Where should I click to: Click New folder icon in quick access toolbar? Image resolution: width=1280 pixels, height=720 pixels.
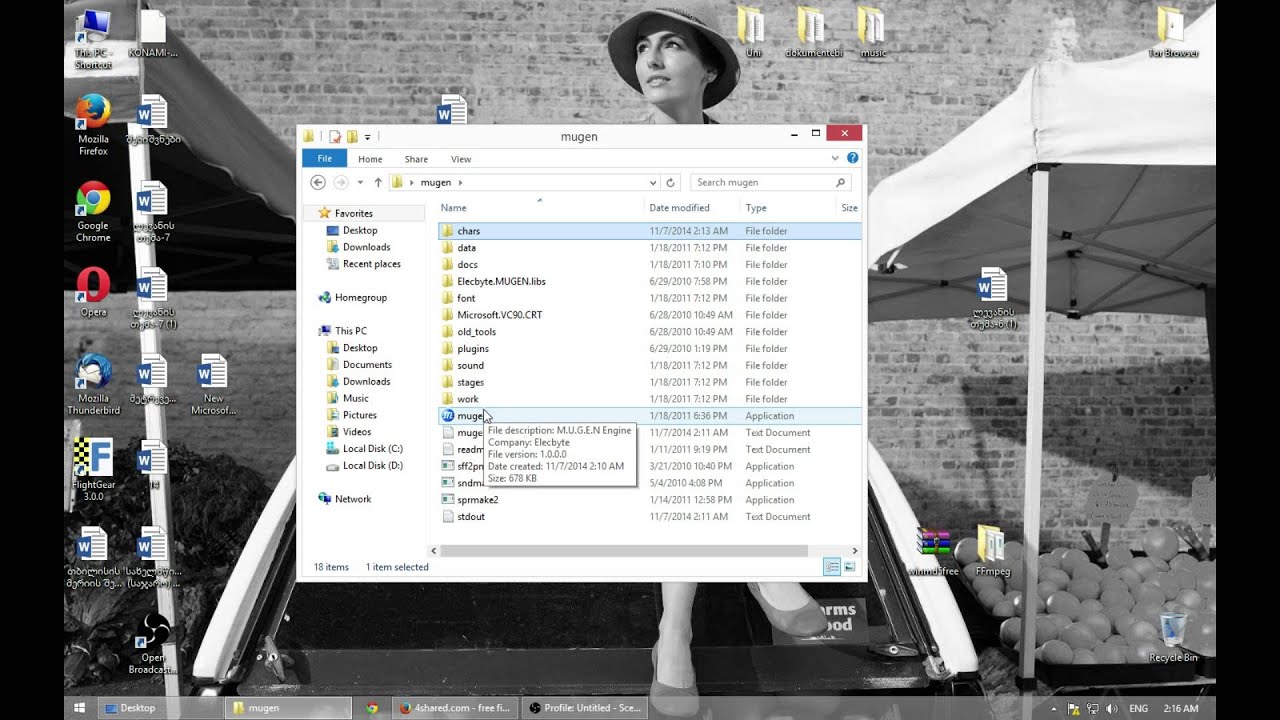(x=352, y=136)
